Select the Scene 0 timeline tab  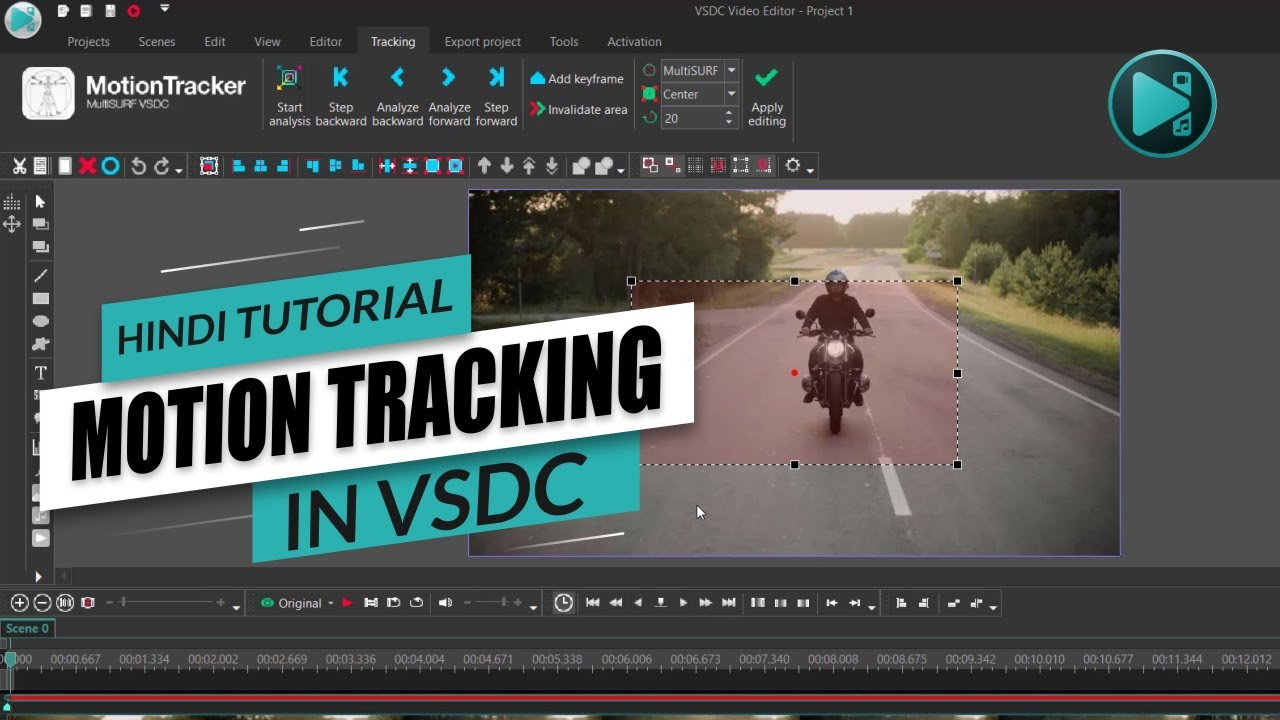coord(27,629)
